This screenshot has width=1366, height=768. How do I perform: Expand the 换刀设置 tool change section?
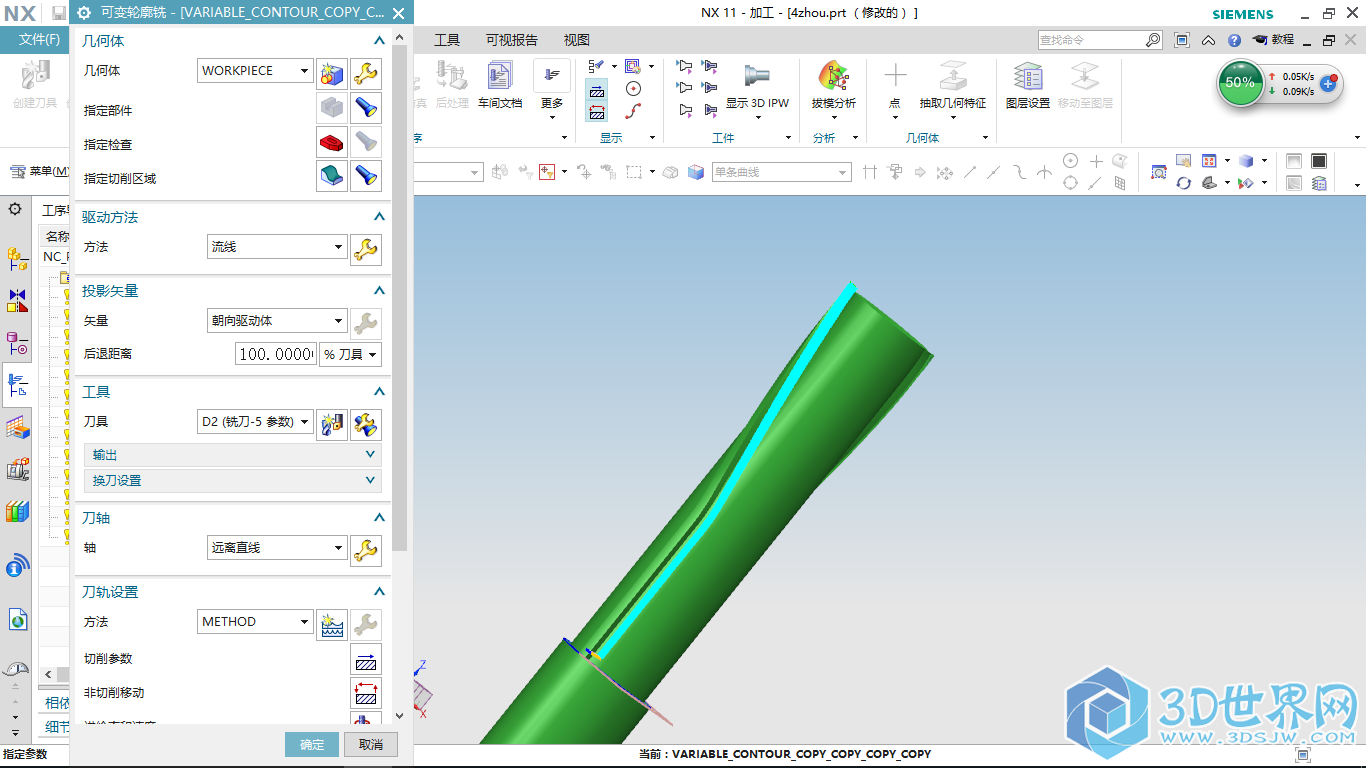coord(232,481)
